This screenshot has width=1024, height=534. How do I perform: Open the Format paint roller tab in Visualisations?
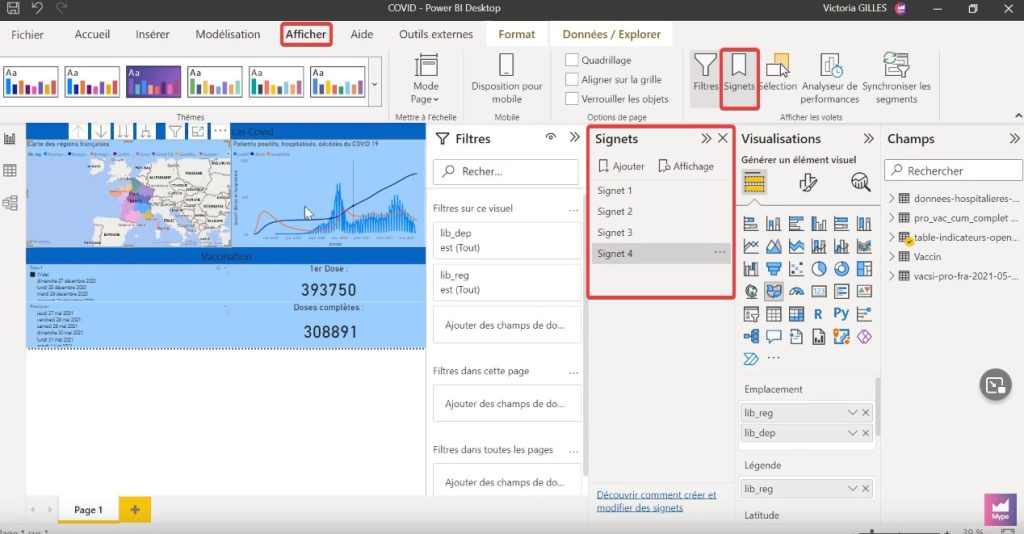808,183
